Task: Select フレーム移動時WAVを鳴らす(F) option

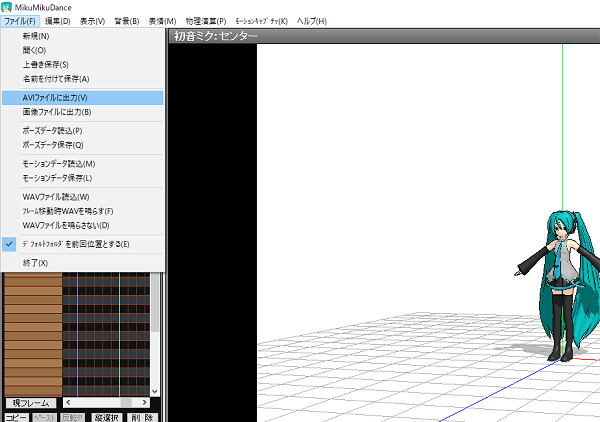Action: (x=83, y=211)
